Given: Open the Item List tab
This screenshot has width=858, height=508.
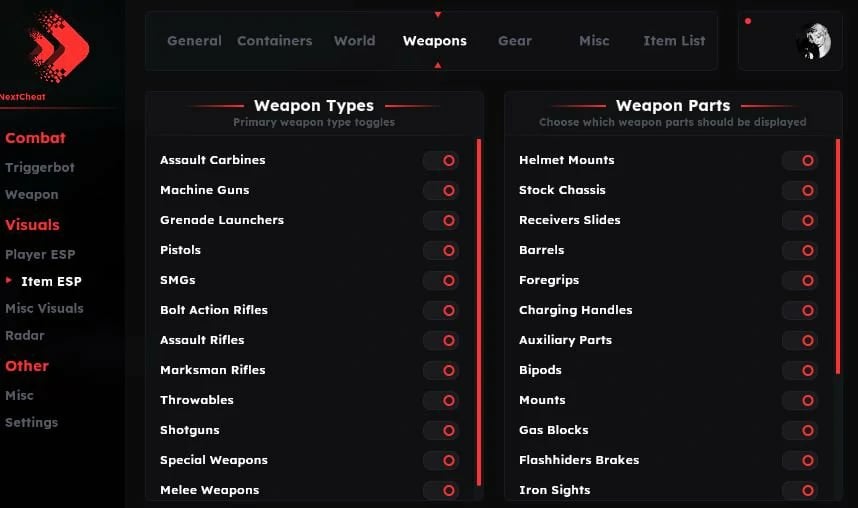Looking at the screenshot, I should tap(674, 41).
